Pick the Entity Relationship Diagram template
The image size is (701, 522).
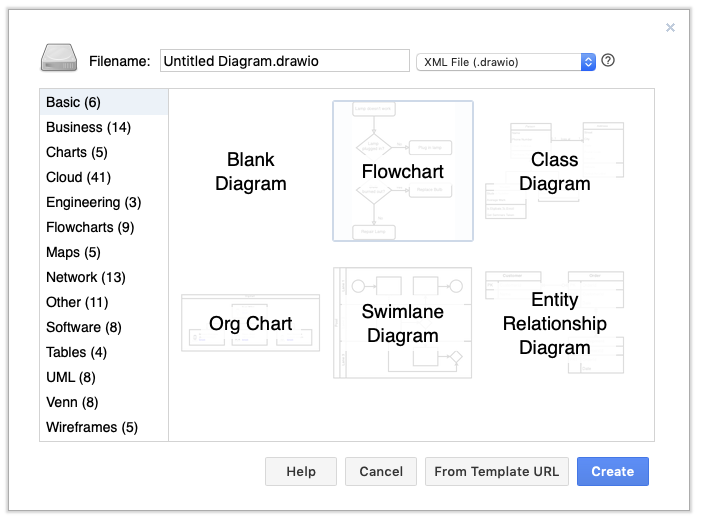pyautogui.click(x=555, y=323)
